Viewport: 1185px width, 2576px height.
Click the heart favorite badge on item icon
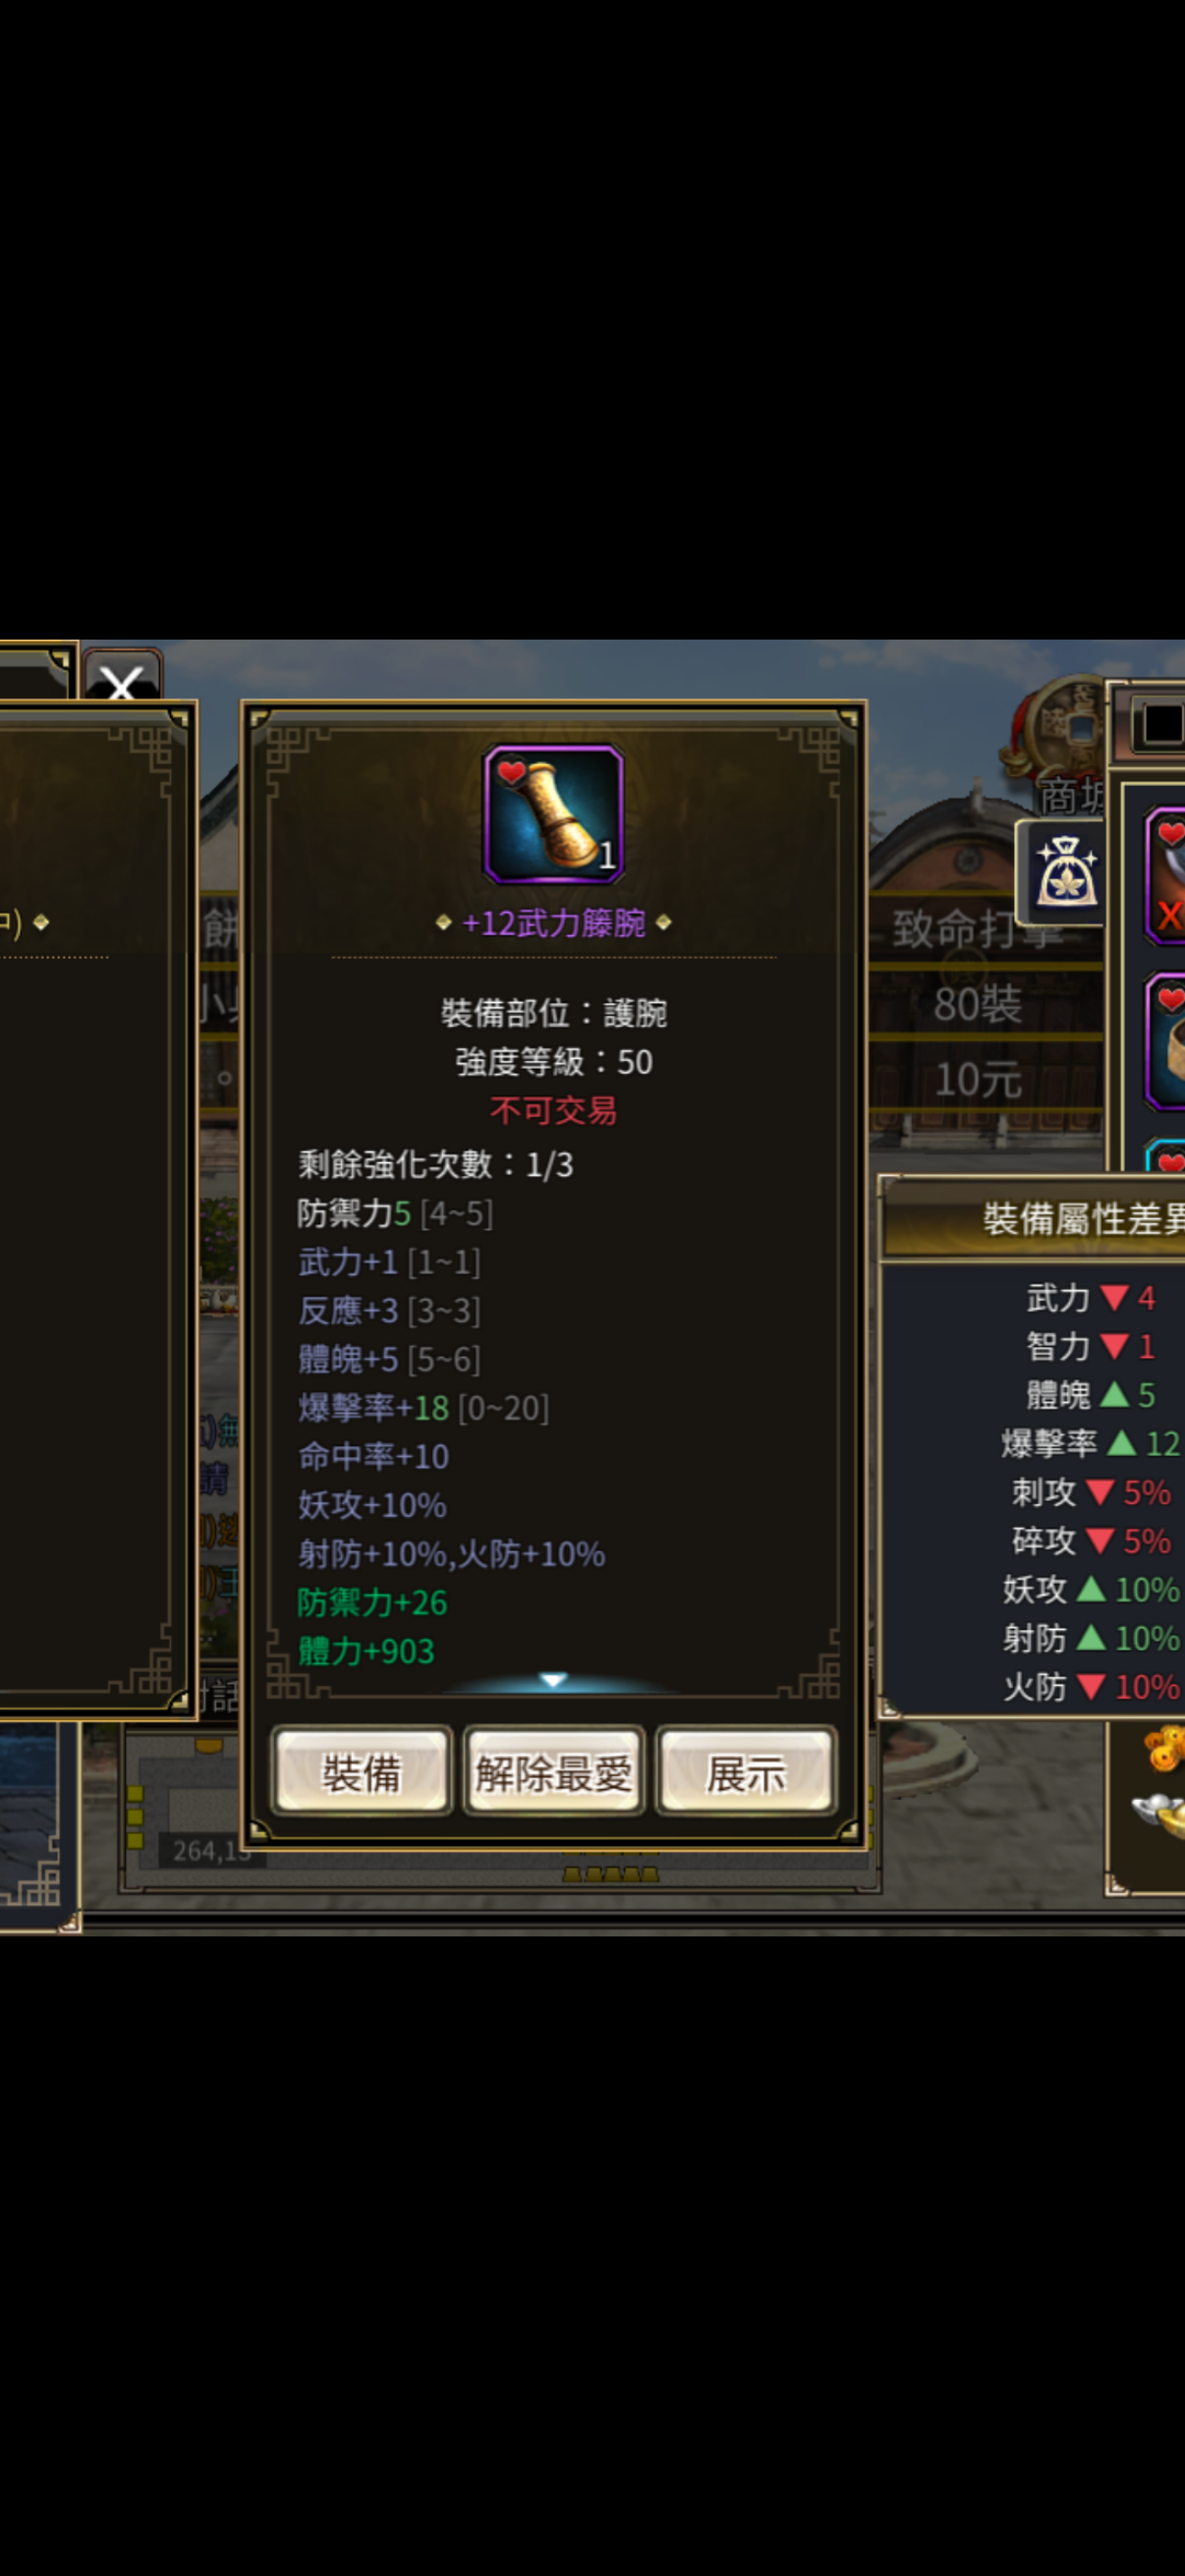pos(511,772)
